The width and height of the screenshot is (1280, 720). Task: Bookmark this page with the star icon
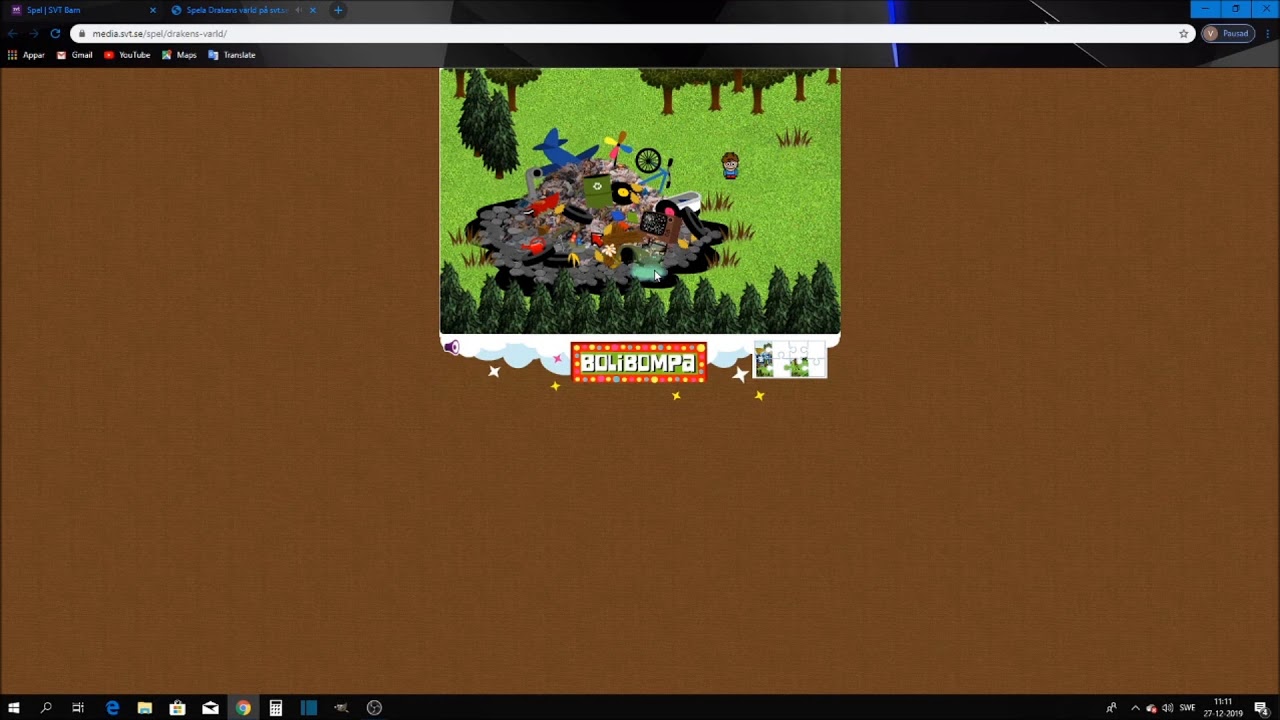pos(1184,33)
